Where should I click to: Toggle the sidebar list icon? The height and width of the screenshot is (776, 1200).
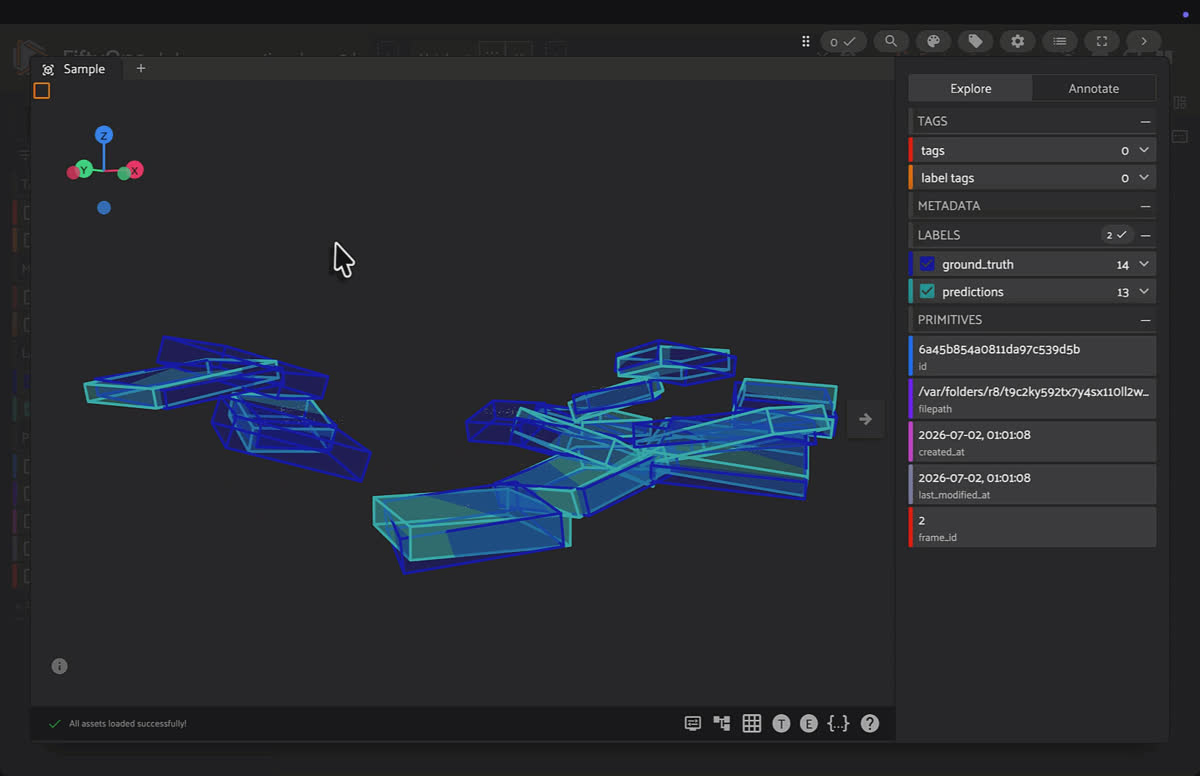click(1060, 41)
